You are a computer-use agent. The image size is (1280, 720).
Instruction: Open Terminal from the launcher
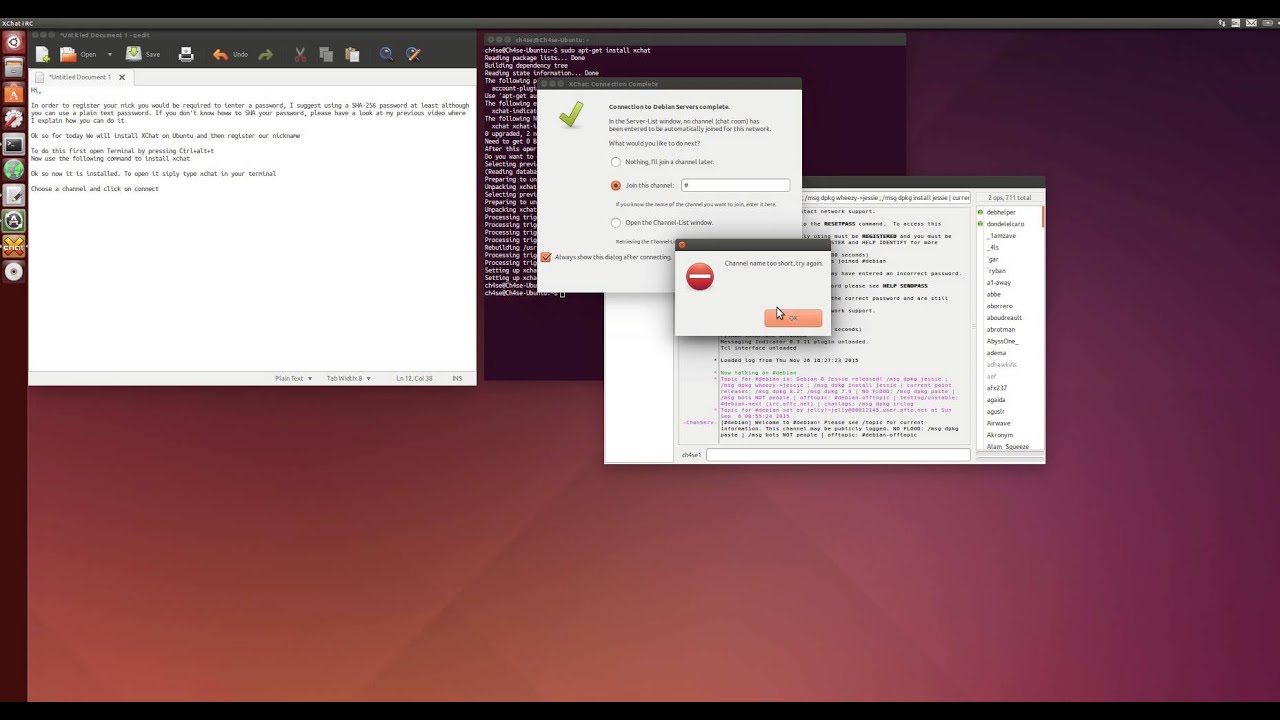13,144
